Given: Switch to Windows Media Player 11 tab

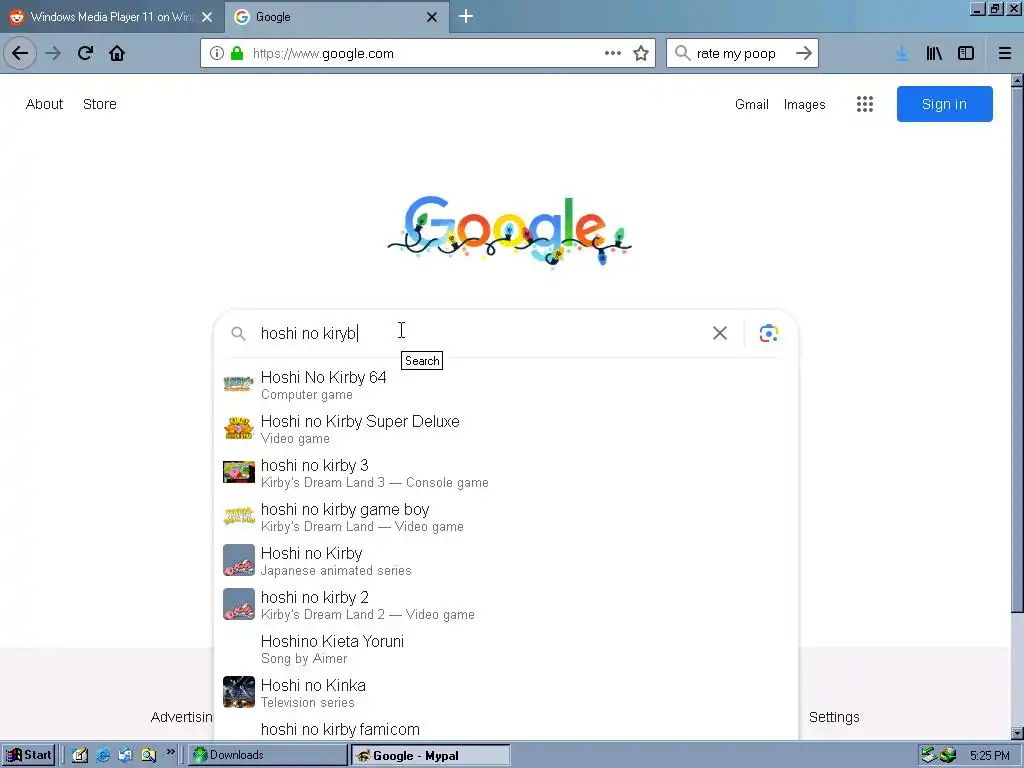Looking at the screenshot, I should pos(111,17).
